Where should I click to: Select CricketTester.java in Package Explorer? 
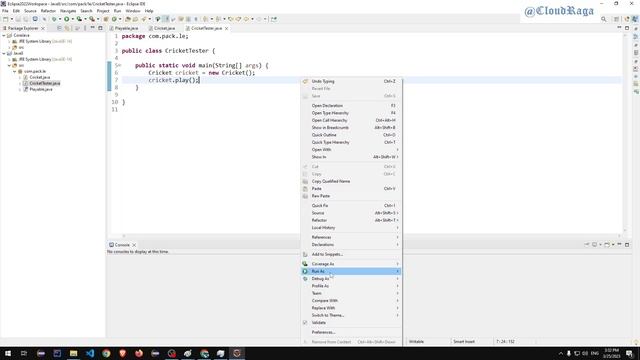click(x=44, y=83)
